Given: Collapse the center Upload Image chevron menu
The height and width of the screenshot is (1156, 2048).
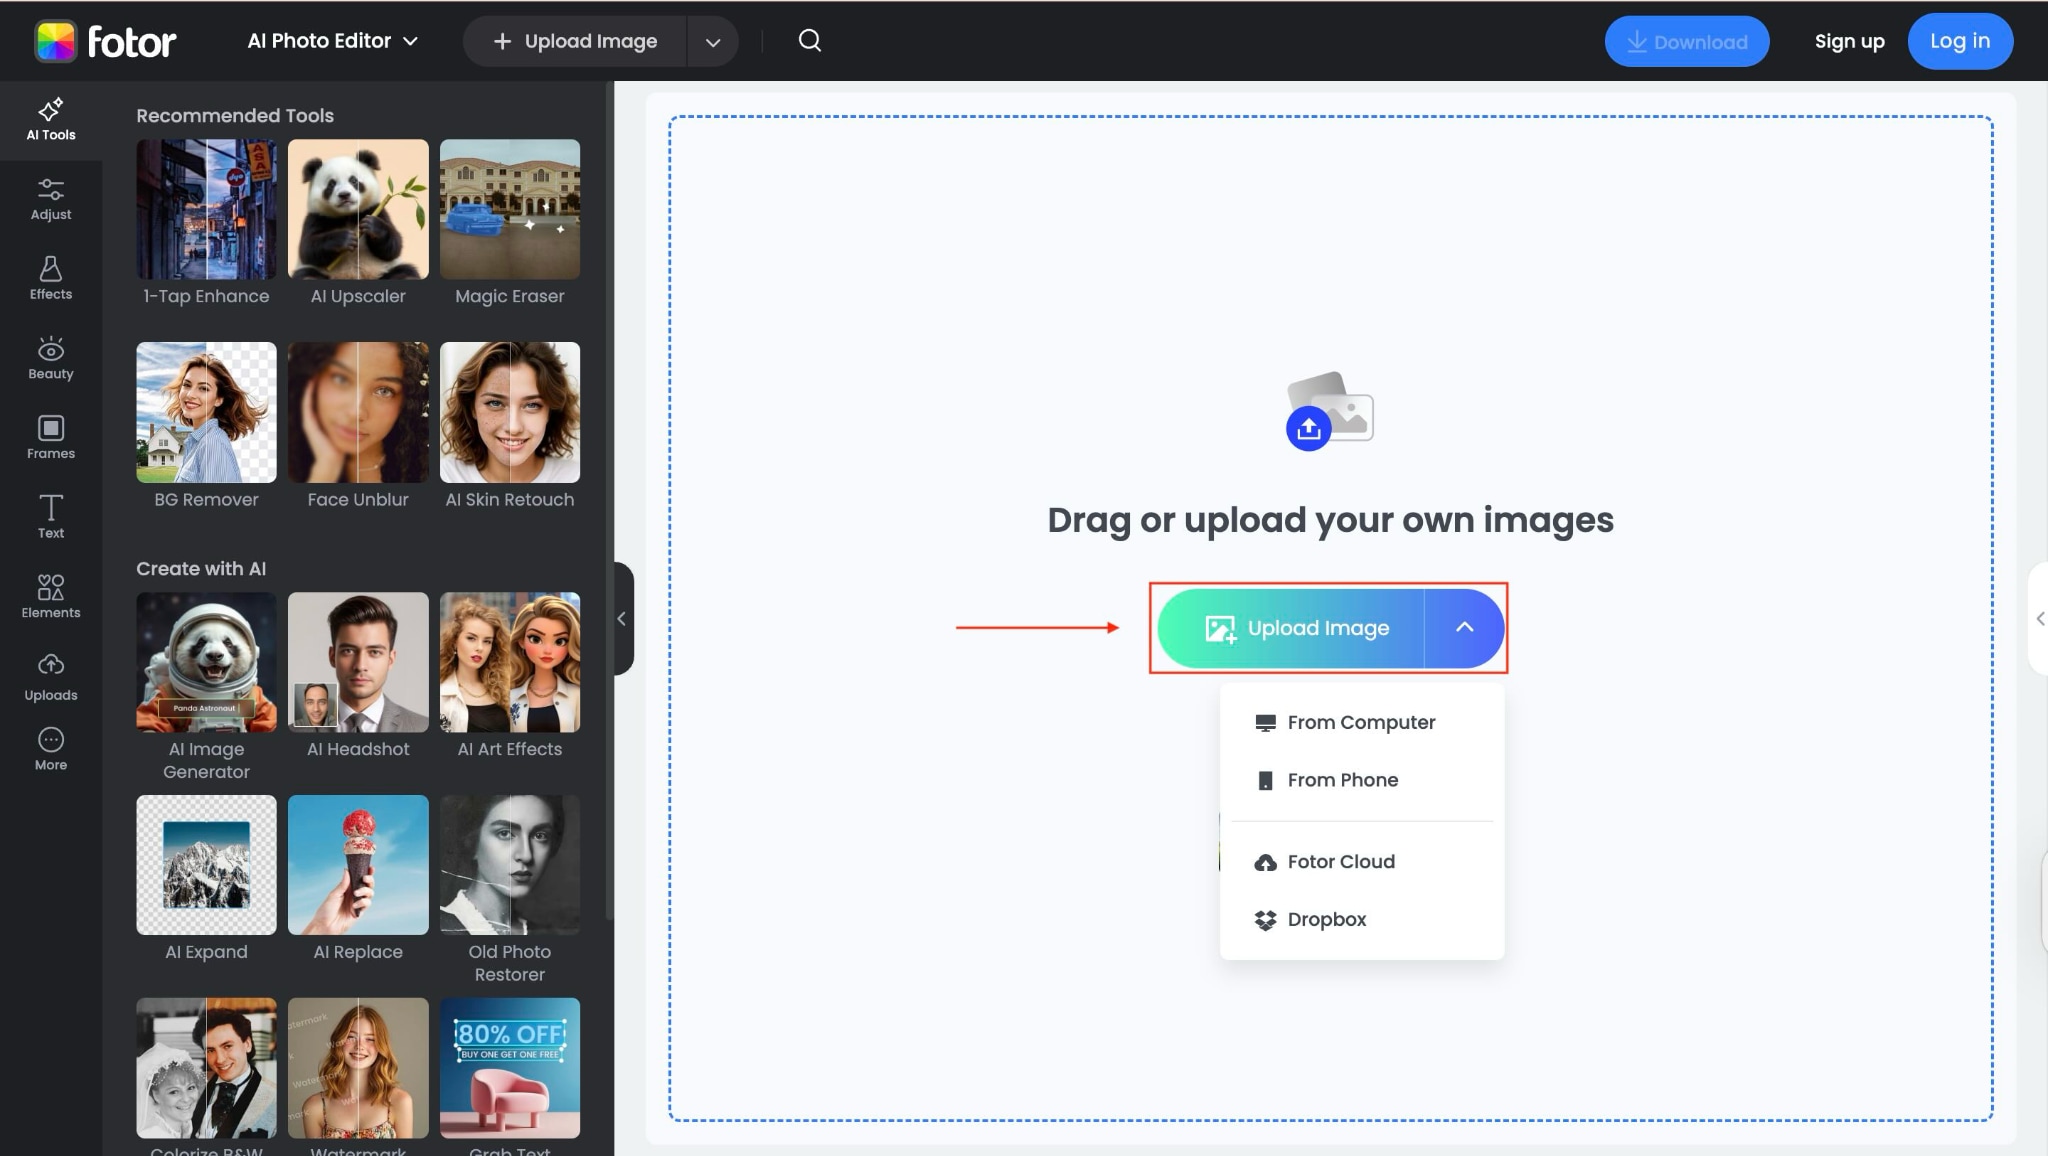Looking at the screenshot, I should (x=1464, y=628).
